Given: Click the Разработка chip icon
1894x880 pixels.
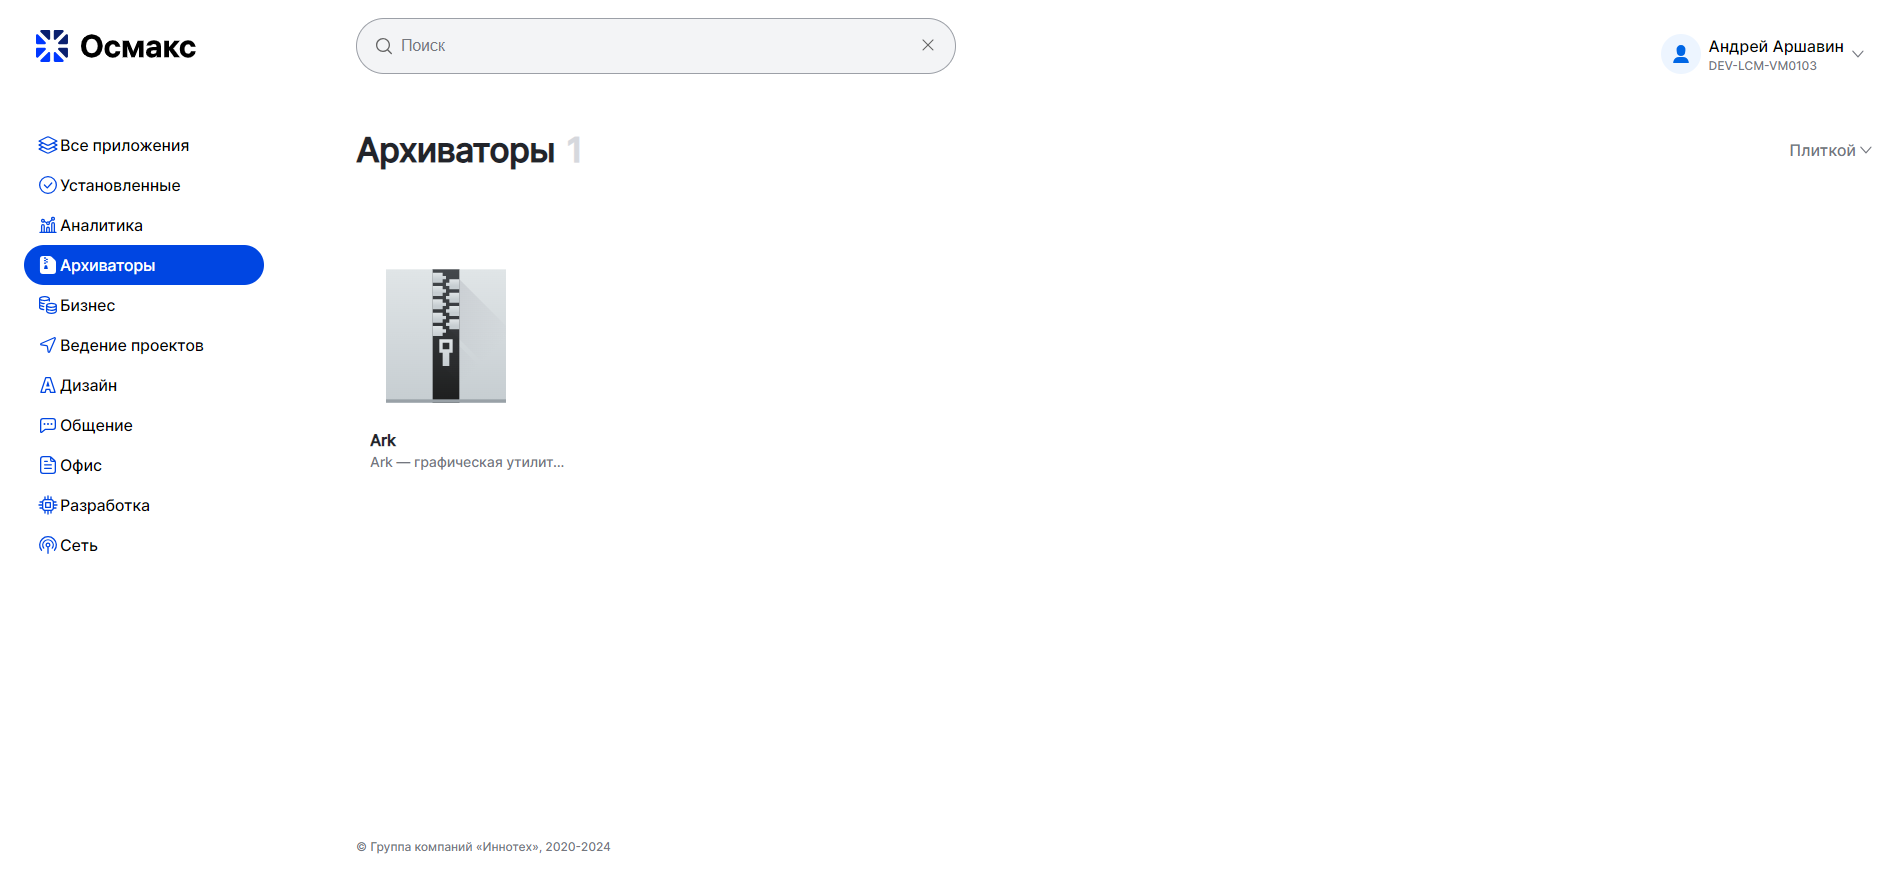Looking at the screenshot, I should point(47,505).
